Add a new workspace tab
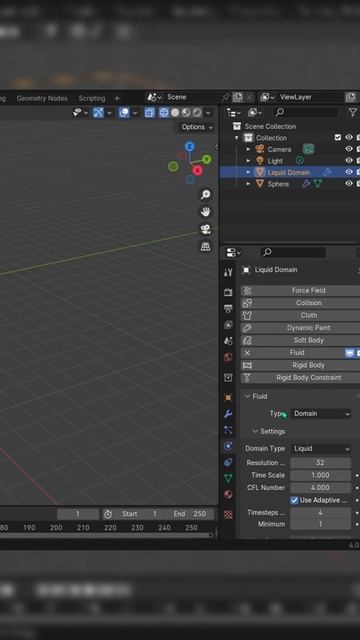Screen dimensions: 360x640 click(117, 98)
